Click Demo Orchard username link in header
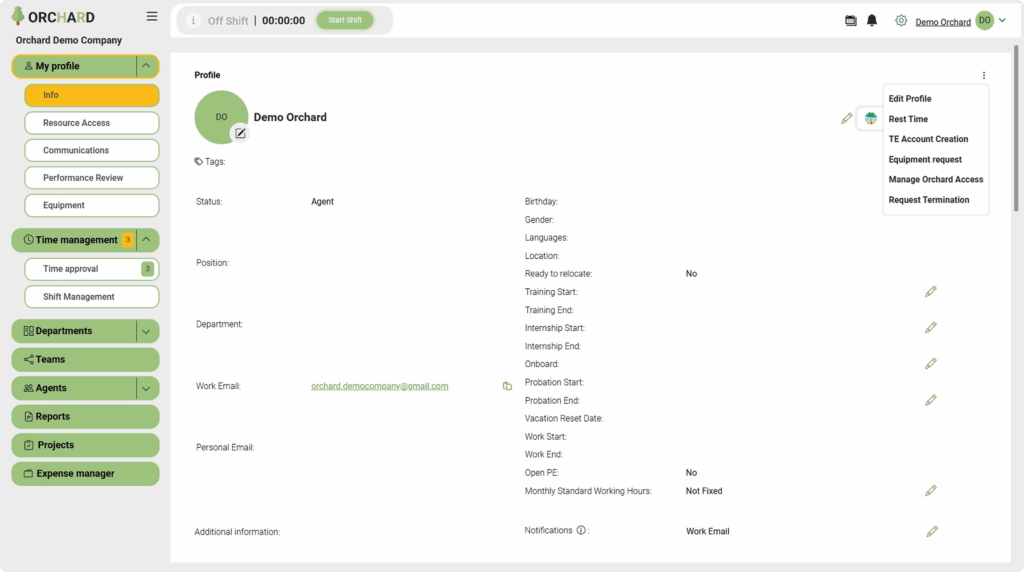 (942, 22)
